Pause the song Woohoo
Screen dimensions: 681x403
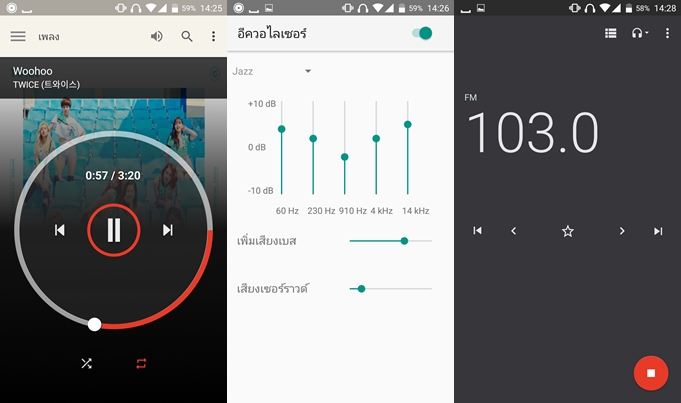coord(113,230)
